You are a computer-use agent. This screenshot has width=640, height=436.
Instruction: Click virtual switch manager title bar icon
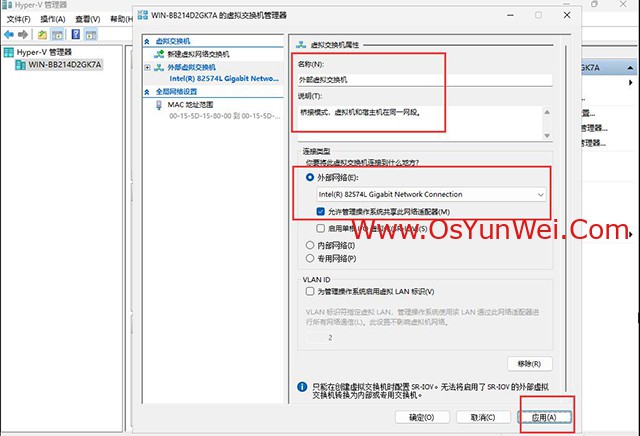point(143,15)
